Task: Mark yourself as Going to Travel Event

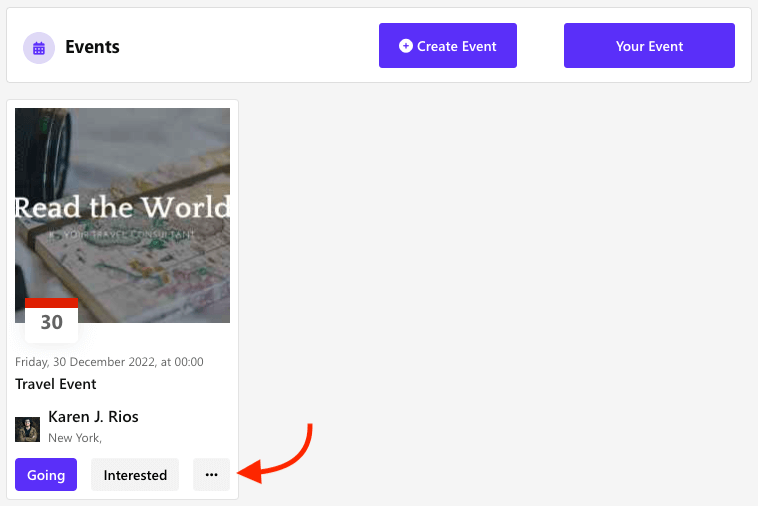Action: [x=46, y=475]
